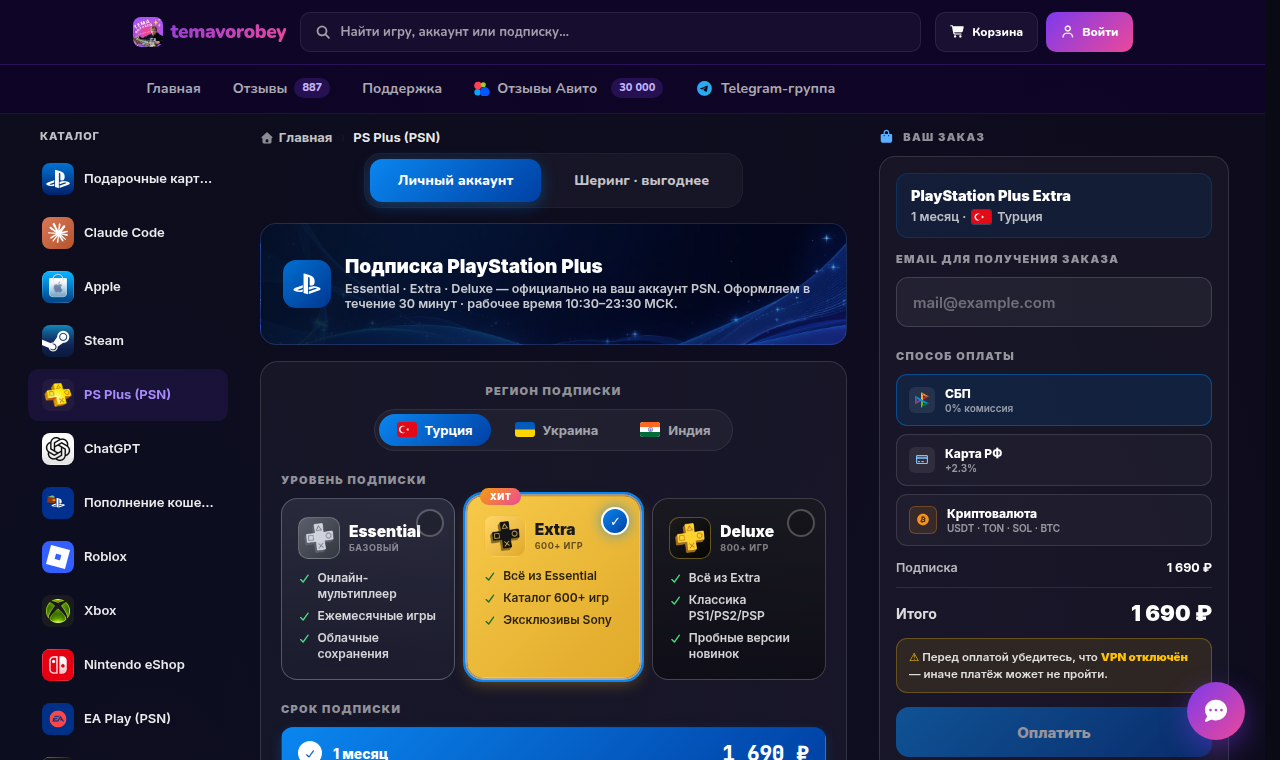Open the Корзина cart button
1280x760 pixels.
click(x=986, y=32)
